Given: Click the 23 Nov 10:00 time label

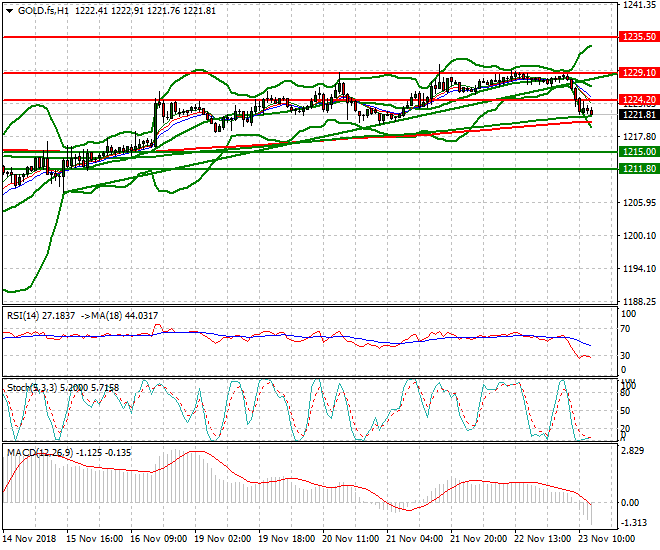Looking at the screenshot, I should coord(607,539).
